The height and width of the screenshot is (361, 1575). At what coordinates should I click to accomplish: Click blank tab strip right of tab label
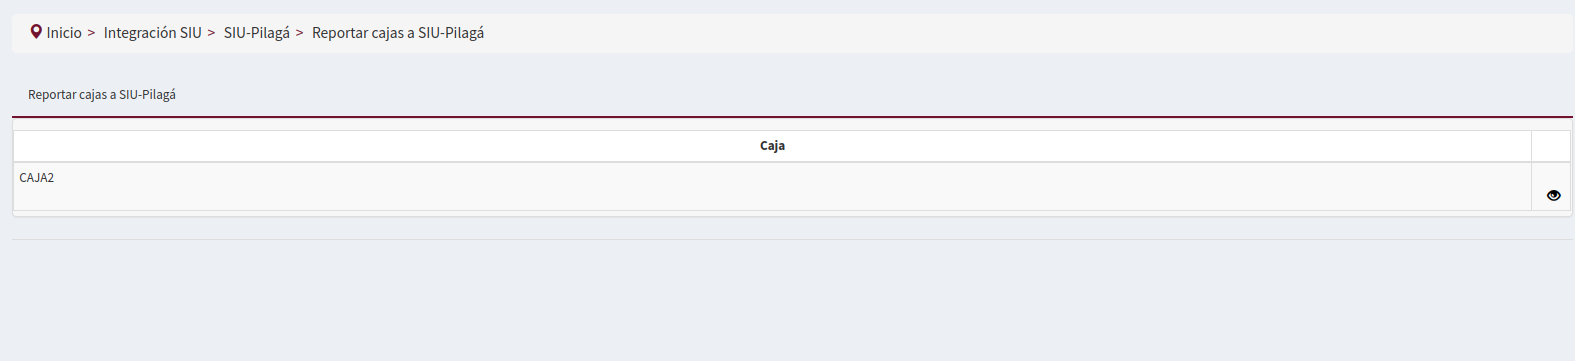880,95
